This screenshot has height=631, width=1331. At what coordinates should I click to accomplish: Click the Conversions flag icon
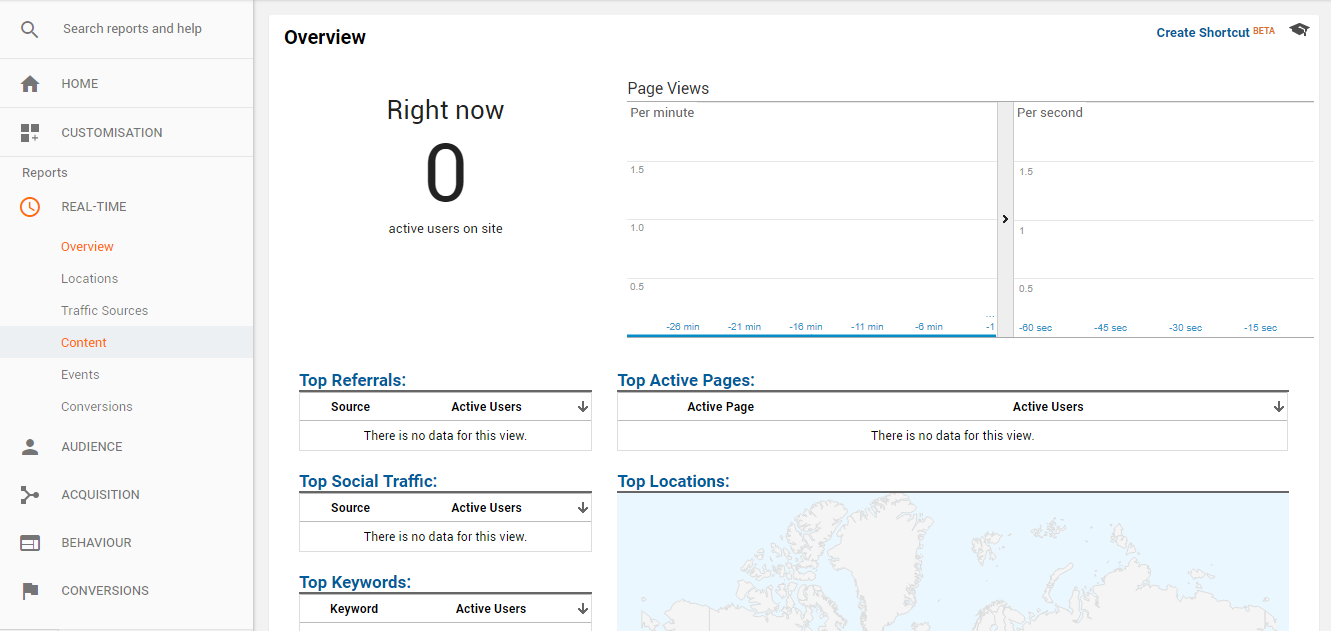tap(30, 591)
